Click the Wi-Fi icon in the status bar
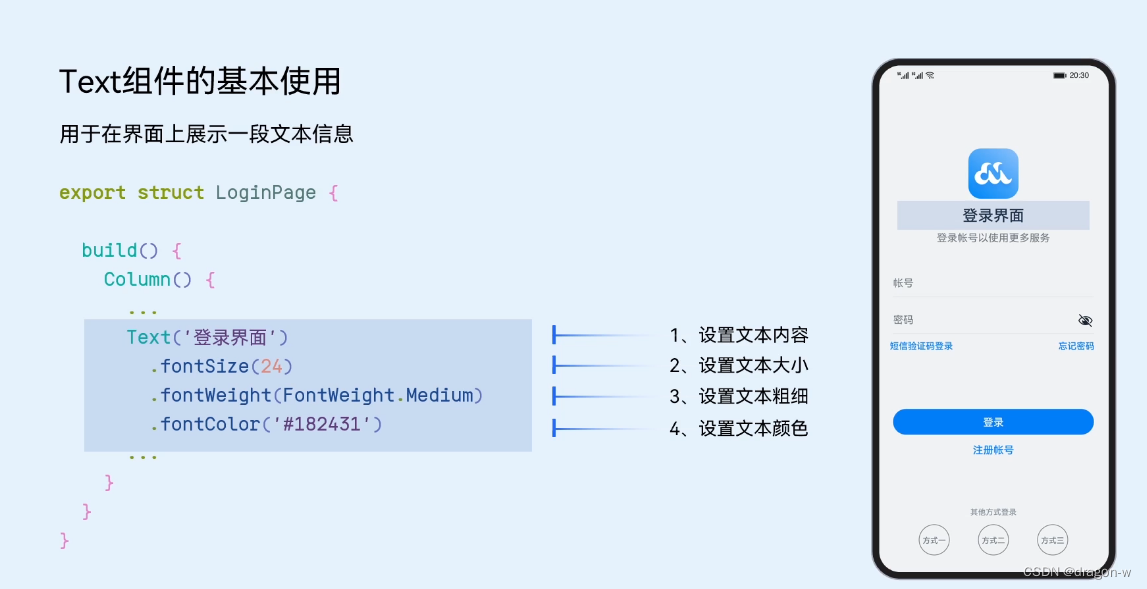 coord(928,73)
